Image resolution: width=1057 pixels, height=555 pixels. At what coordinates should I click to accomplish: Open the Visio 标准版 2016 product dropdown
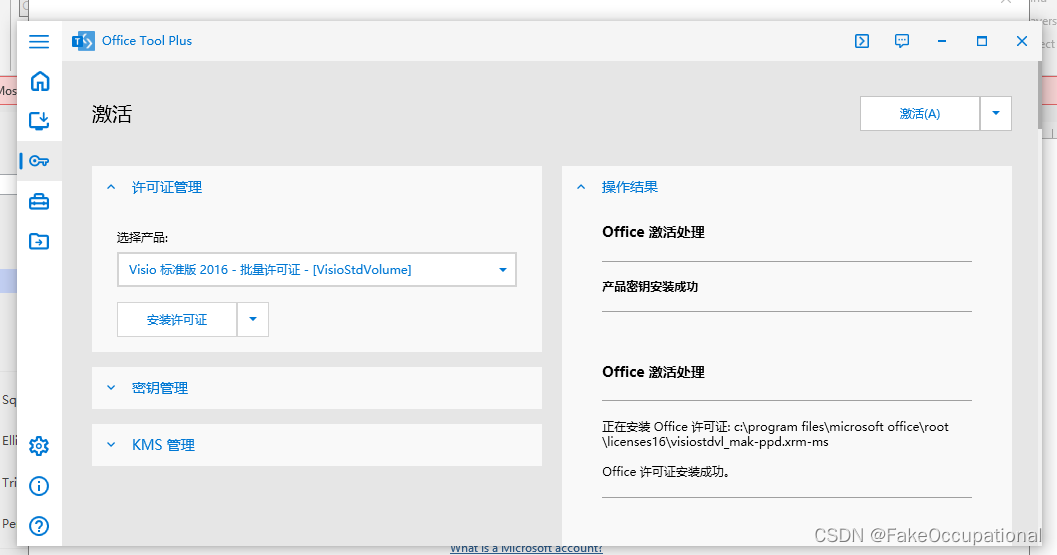pyautogui.click(x=317, y=270)
